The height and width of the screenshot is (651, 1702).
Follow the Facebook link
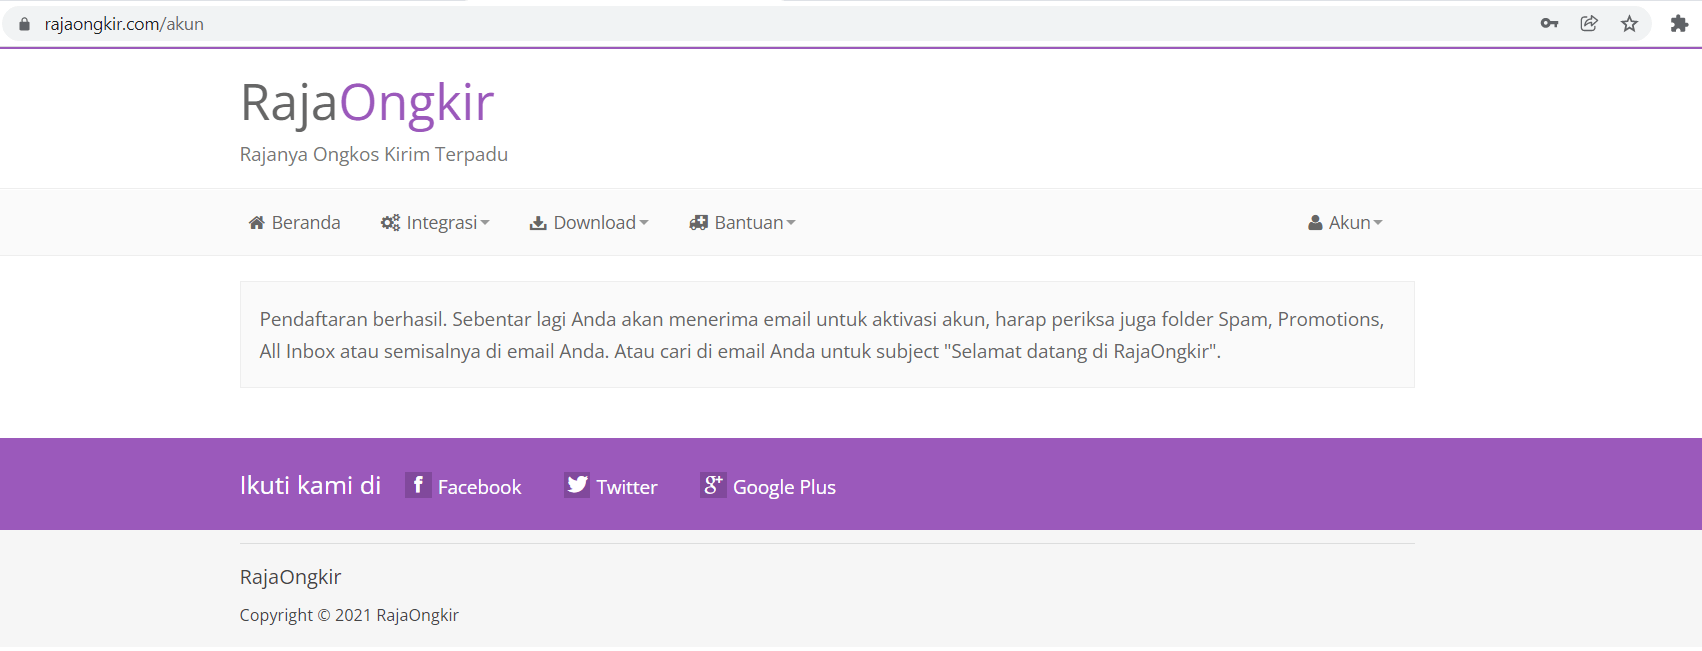click(464, 486)
